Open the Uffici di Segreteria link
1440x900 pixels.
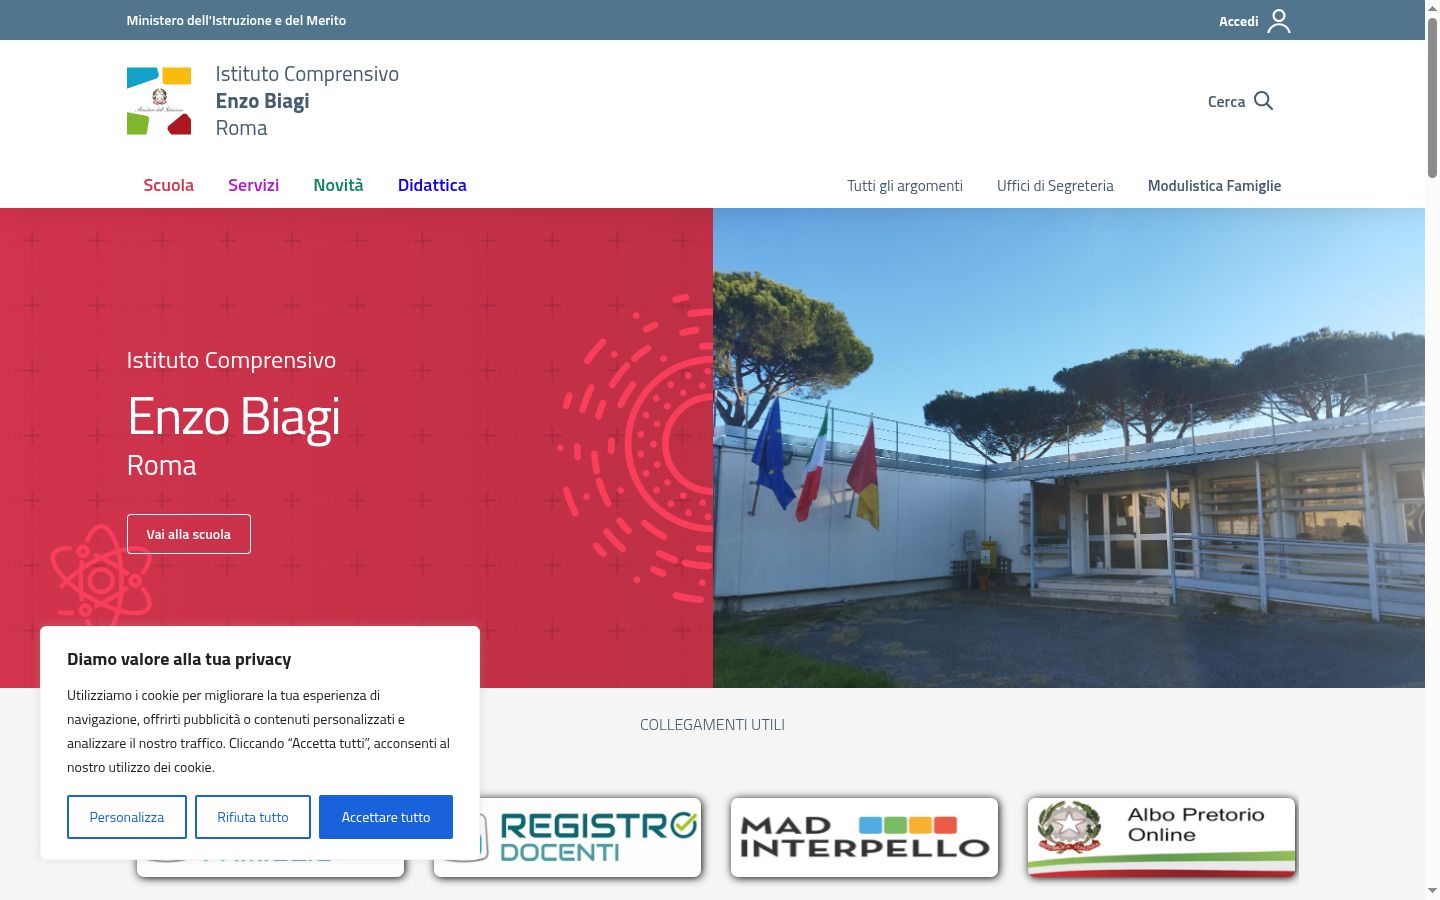coord(1055,186)
